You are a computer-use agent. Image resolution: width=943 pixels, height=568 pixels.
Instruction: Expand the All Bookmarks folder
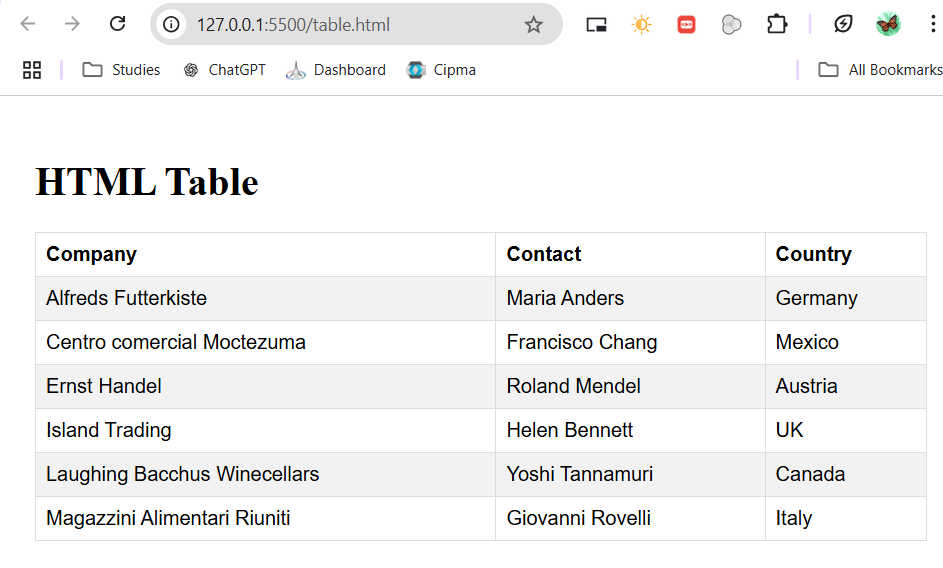click(880, 70)
